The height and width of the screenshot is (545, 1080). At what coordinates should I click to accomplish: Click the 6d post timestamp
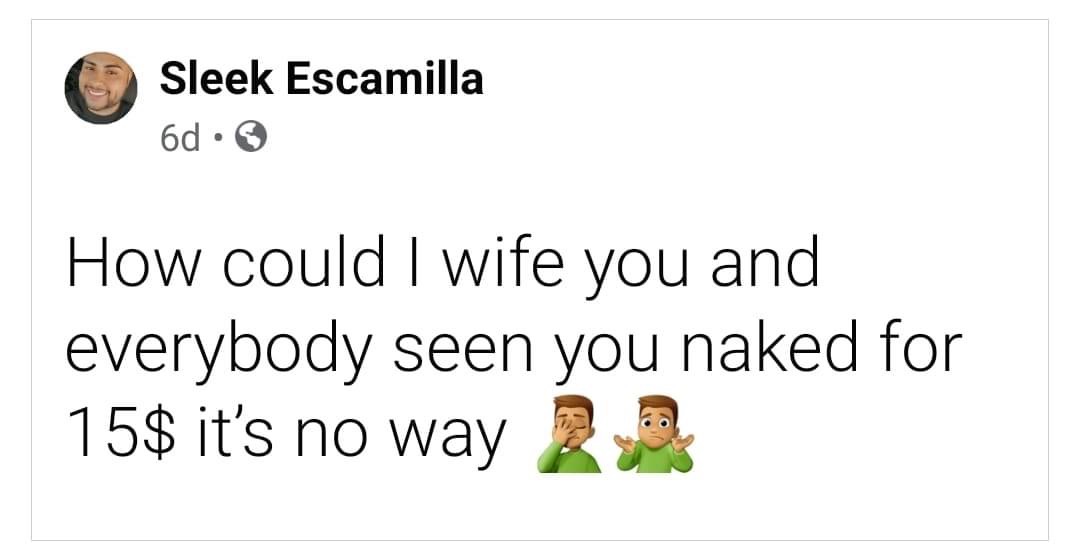pyautogui.click(x=180, y=139)
